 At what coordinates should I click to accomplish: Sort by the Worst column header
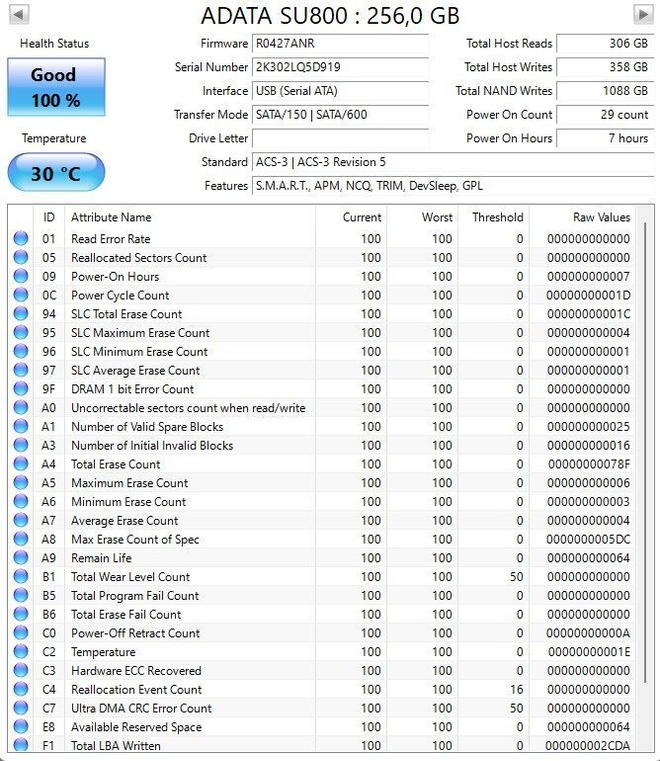coord(422,217)
